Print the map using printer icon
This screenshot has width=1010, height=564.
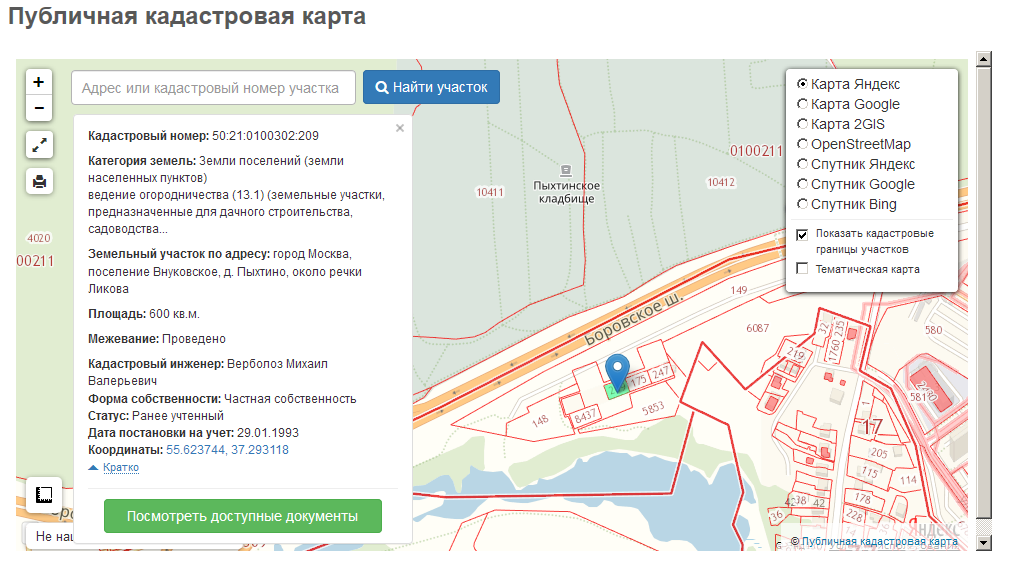tap(39, 182)
